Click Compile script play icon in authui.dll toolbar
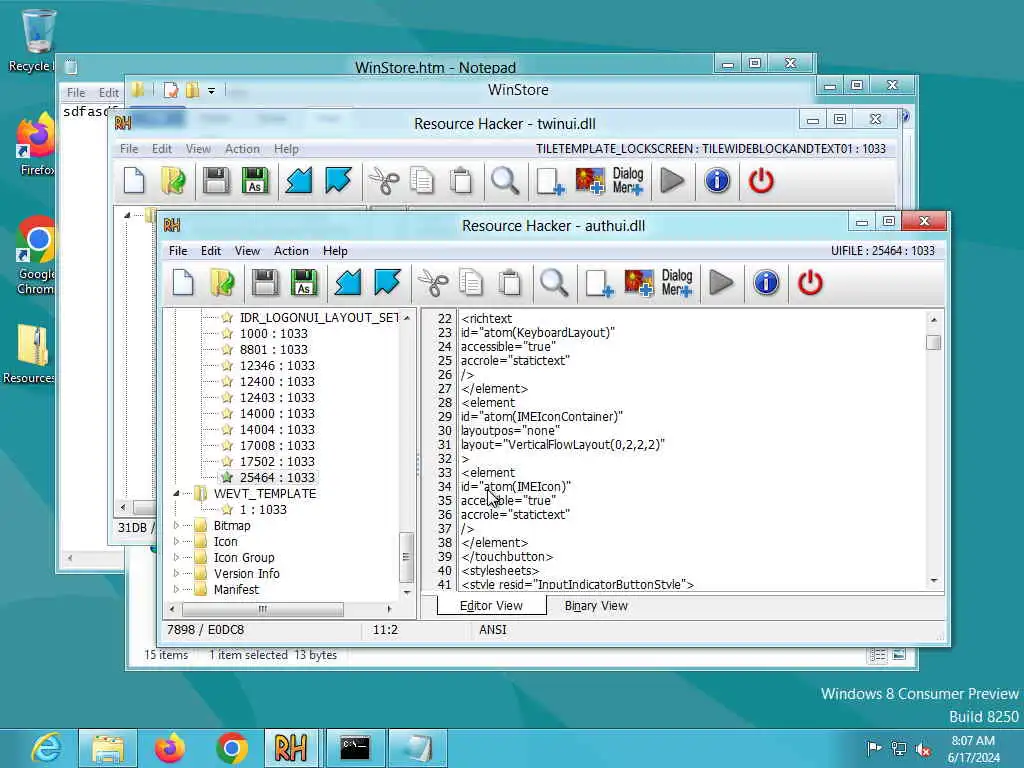Screen dimensions: 1024x768 tap(722, 283)
